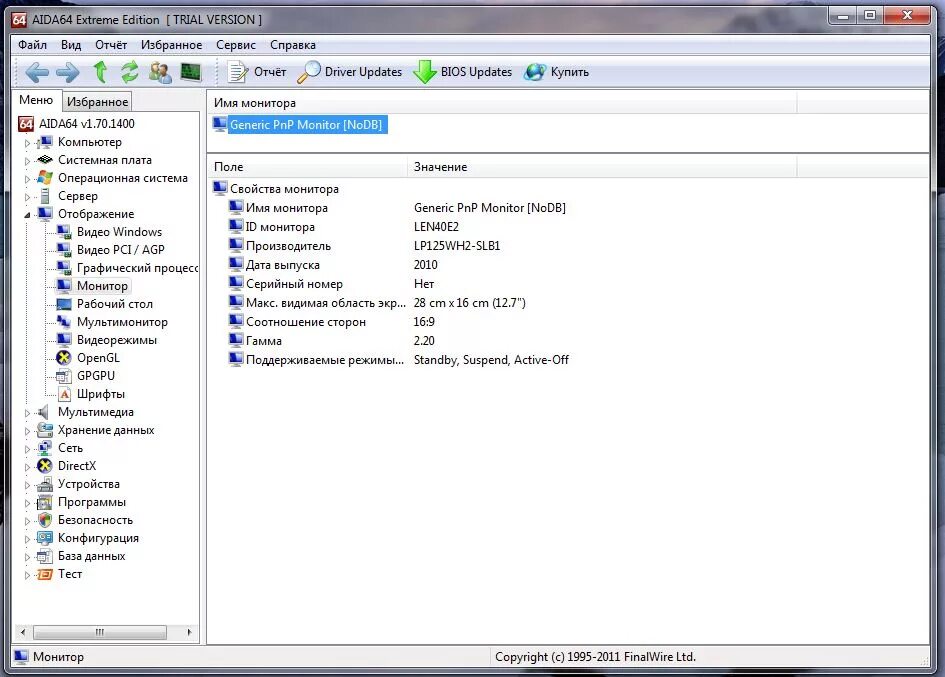945x677 pixels.
Task: Expand the Безопасность tree node
Action: tap(27, 521)
